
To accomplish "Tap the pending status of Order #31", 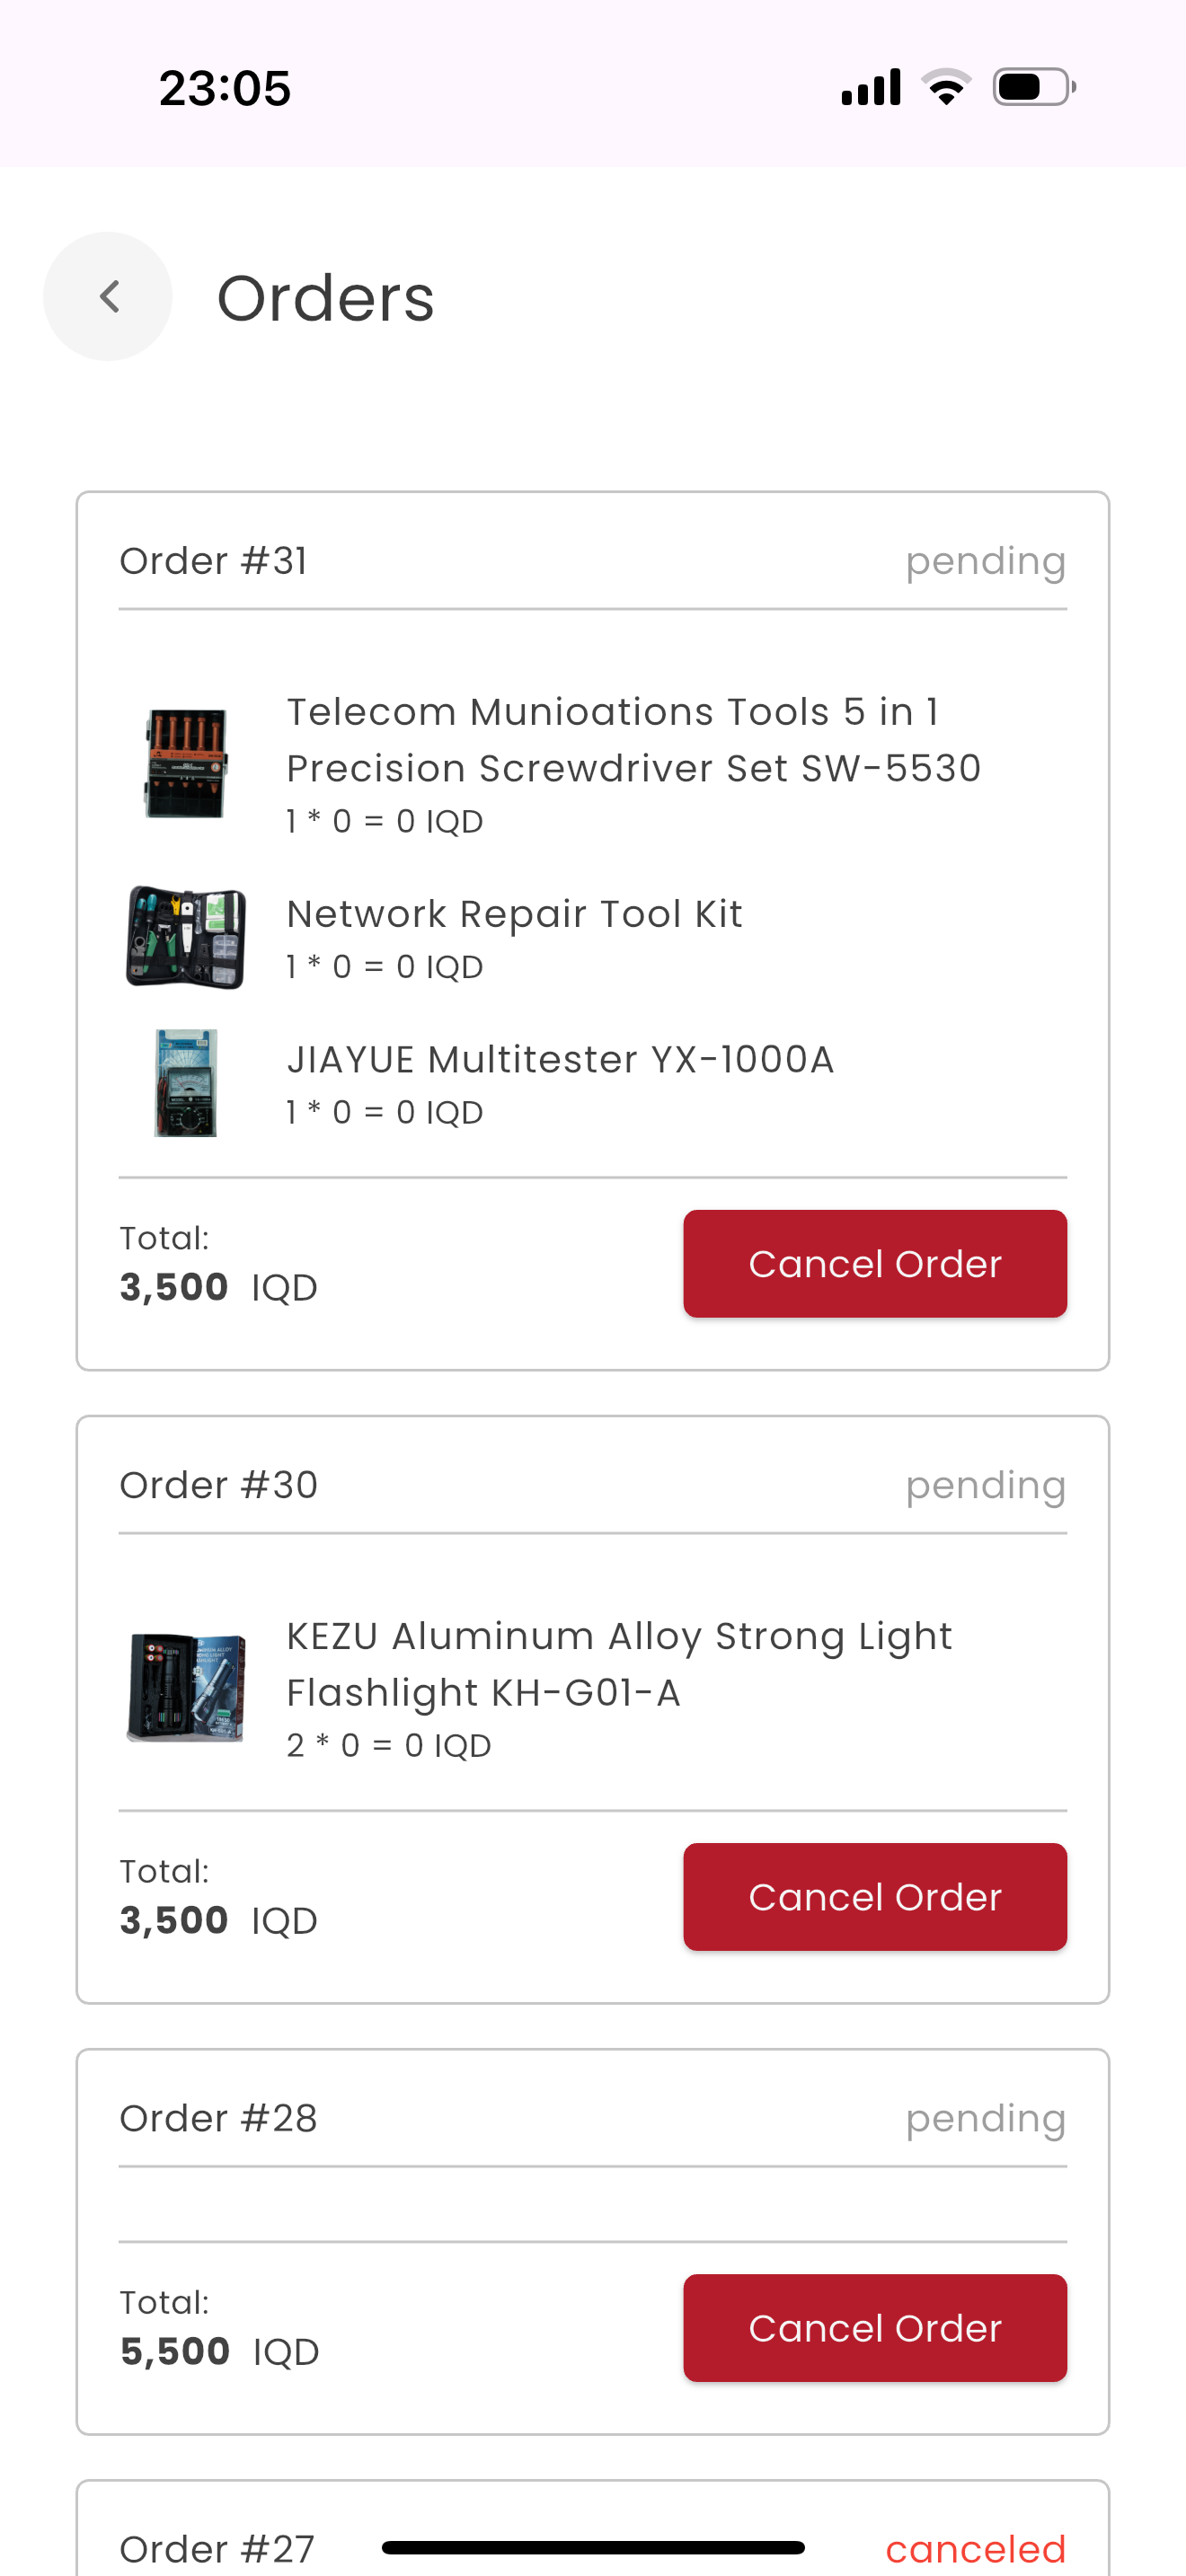I will point(986,562).
